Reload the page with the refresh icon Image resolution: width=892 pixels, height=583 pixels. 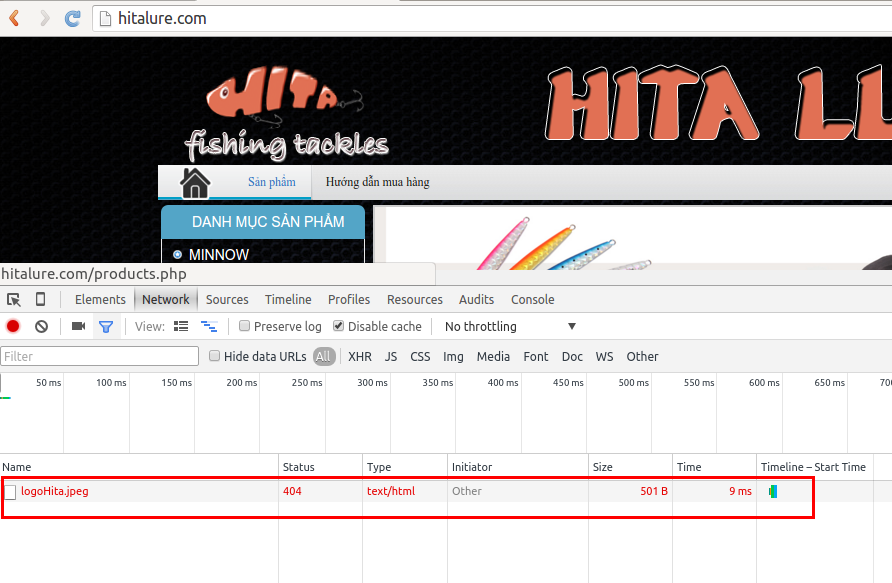pos(72,18)
